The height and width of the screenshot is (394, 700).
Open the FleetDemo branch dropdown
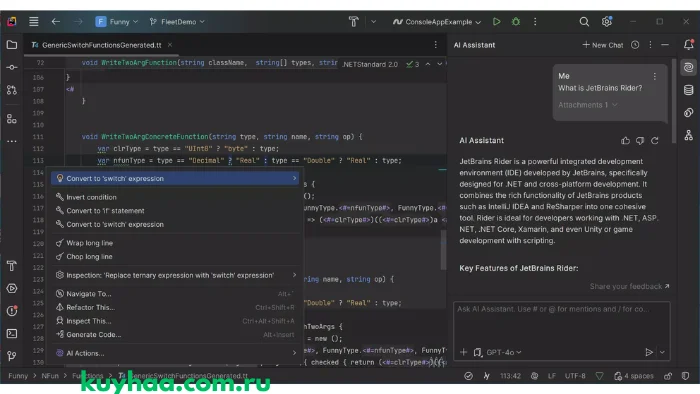[x=177, y=21]
